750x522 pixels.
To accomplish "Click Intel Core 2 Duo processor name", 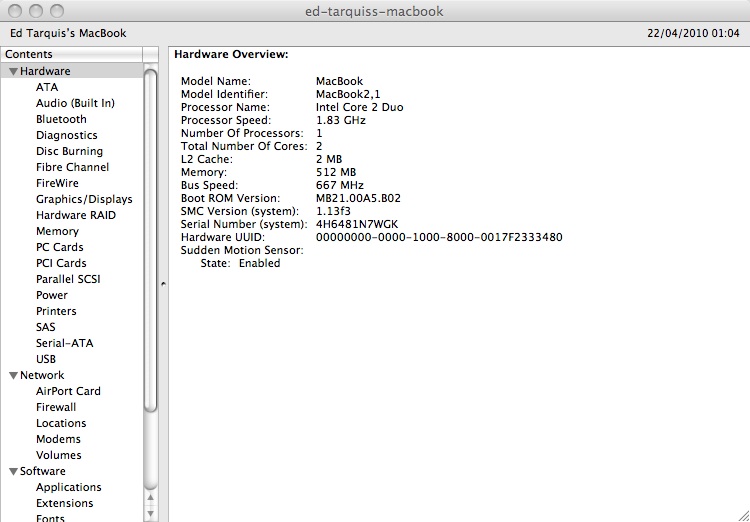I will tap(359, 107).
